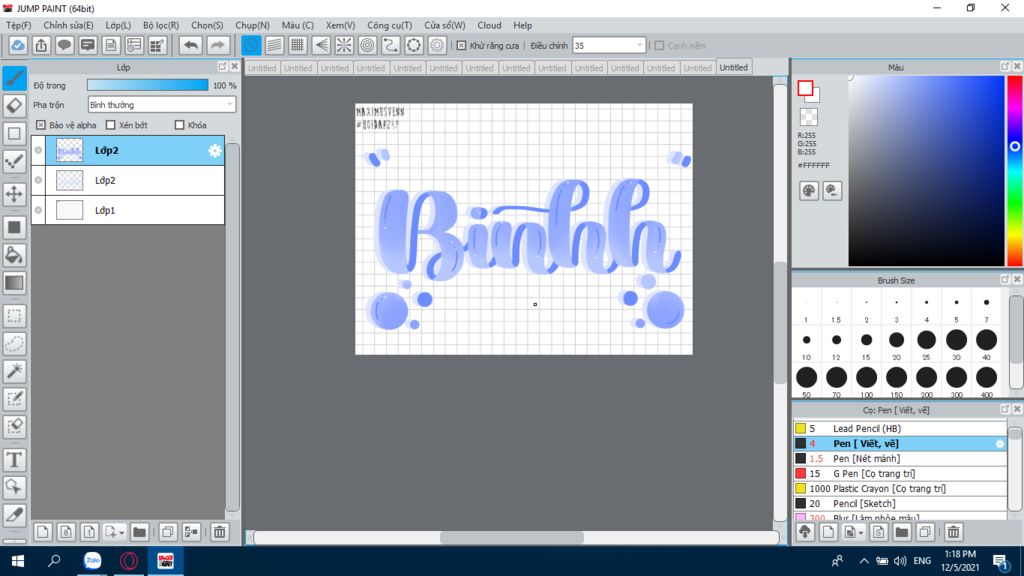Screen dimensions: 1024x576
Task: Add a layer folder
Action: tap(139, 532)
